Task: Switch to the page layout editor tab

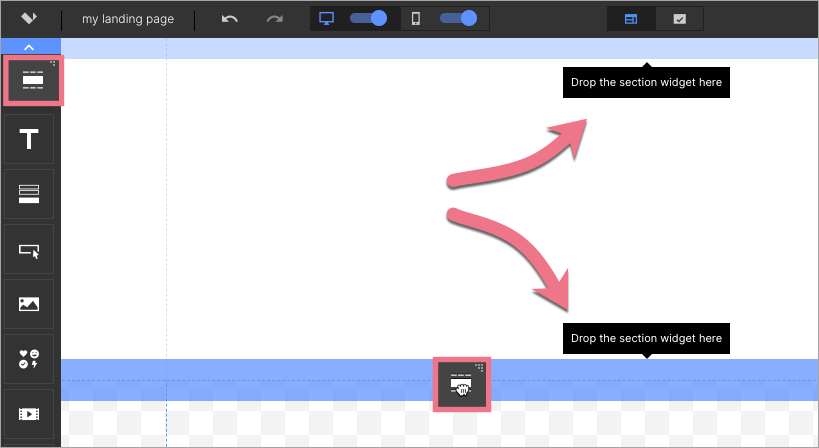Action: click(x=632, y=19)
